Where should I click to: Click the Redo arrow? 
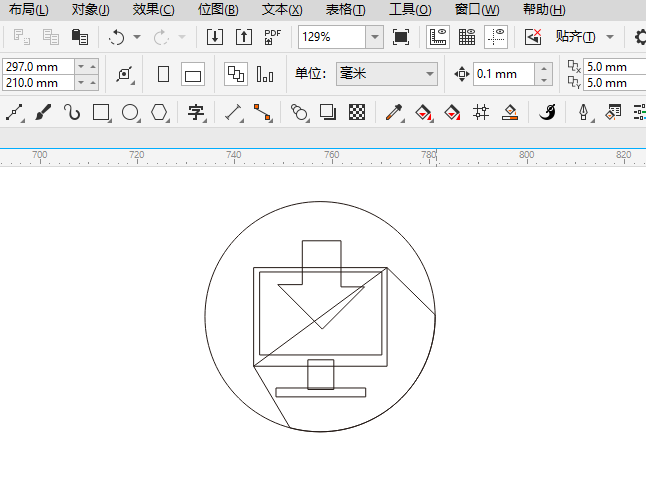(x=161, y=37)
